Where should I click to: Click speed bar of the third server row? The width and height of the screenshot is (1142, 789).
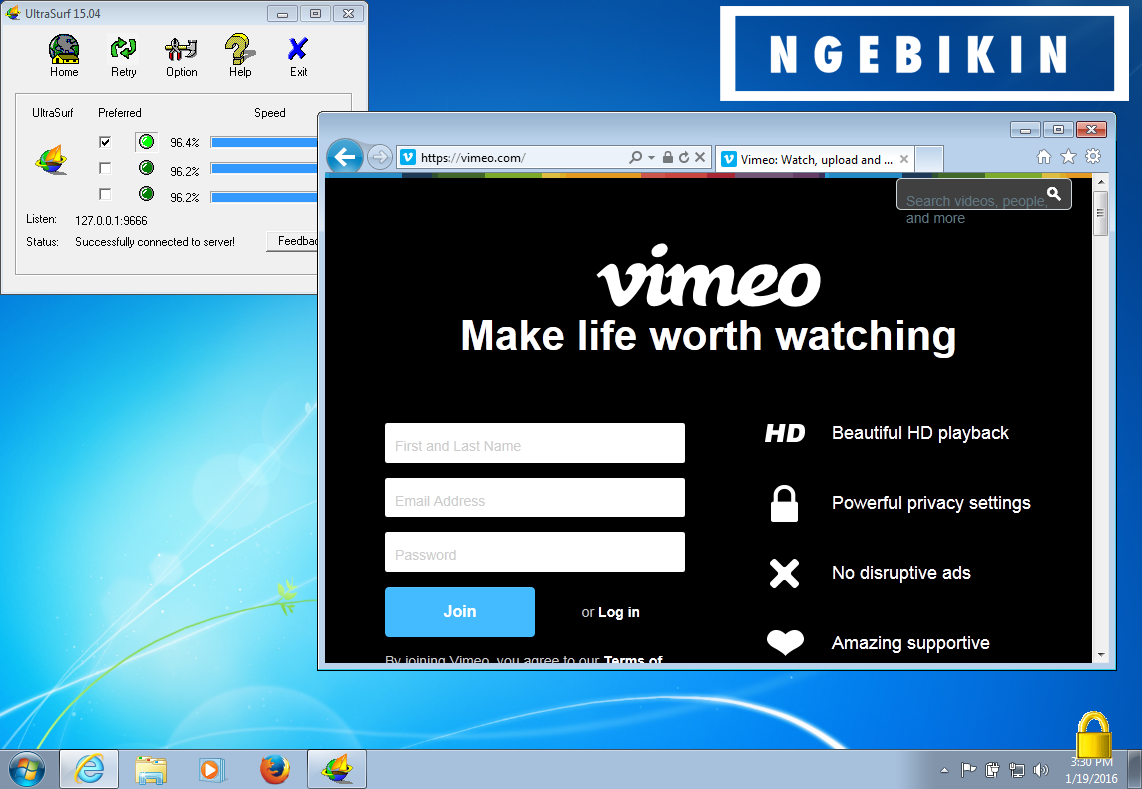click(x=264, y=197)
